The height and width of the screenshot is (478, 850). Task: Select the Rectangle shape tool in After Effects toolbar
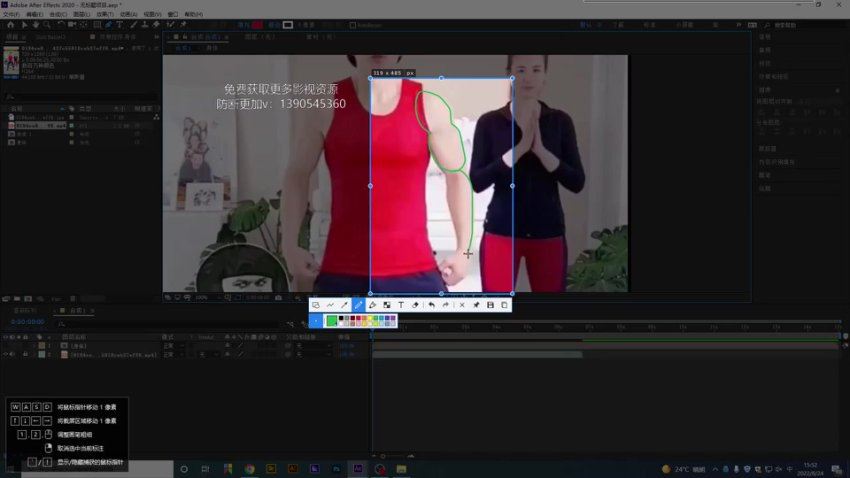[97, 25]
